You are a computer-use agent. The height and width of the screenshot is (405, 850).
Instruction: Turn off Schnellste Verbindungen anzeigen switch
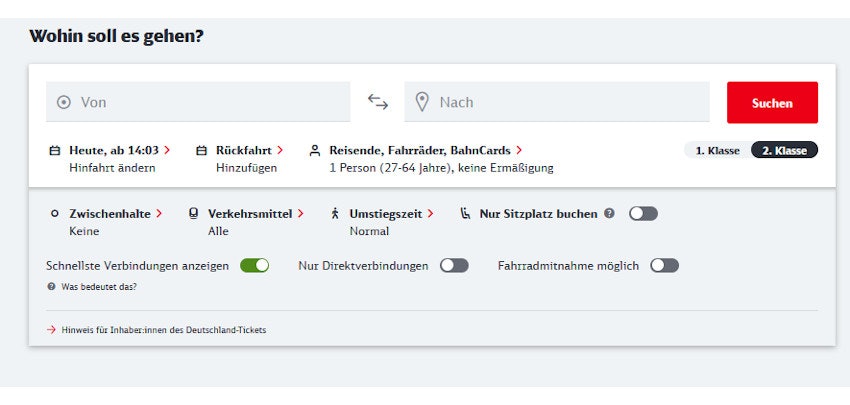pyautogui.click(x=255, y=266)
